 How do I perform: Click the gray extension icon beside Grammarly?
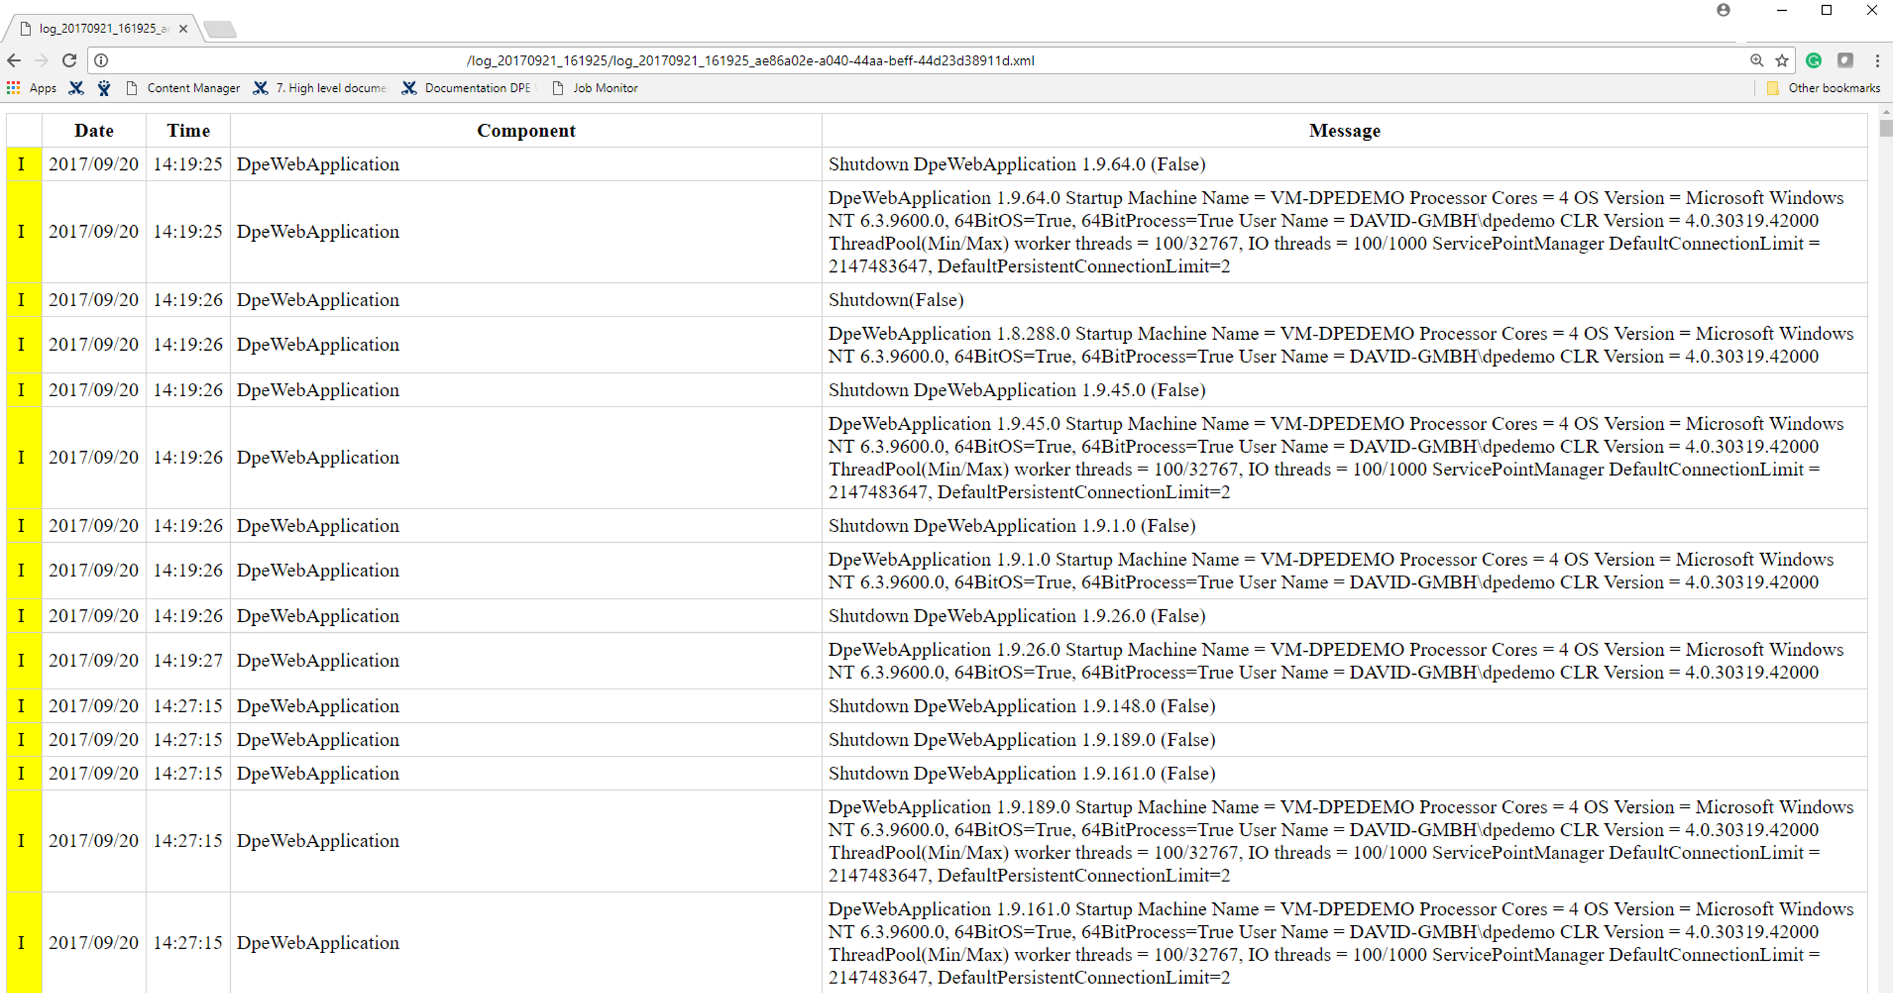tap(1845, 61)
